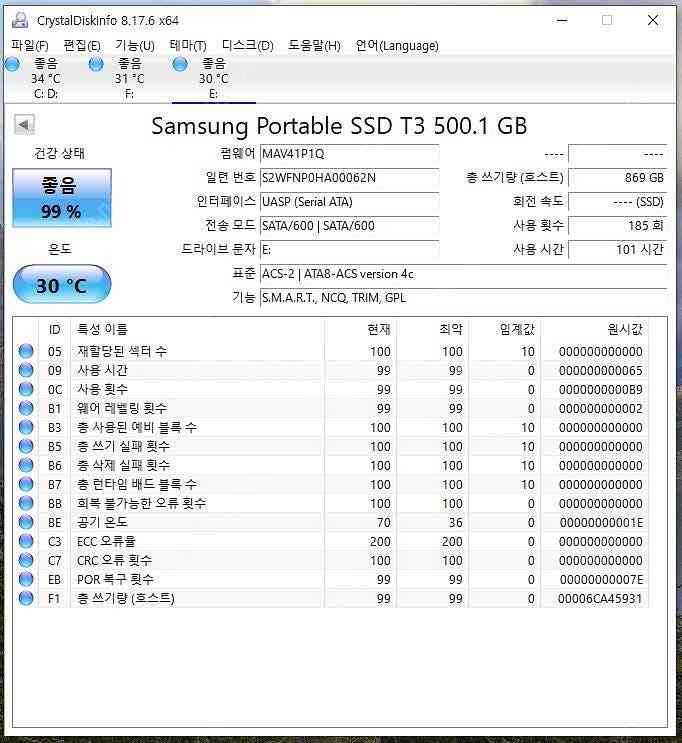Click status orb for B6 총 삭제 실패 횟수
The width and height of the screenshot is (682, 743).
coord(26,465)
